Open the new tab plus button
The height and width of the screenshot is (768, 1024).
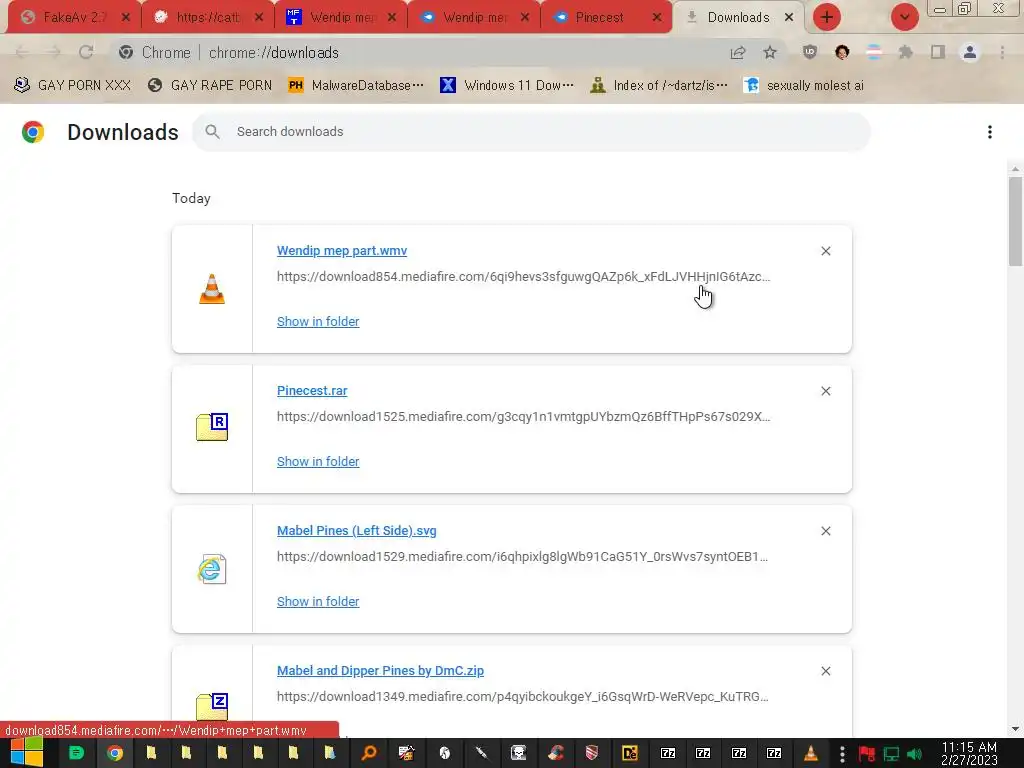tap(826, 18)
